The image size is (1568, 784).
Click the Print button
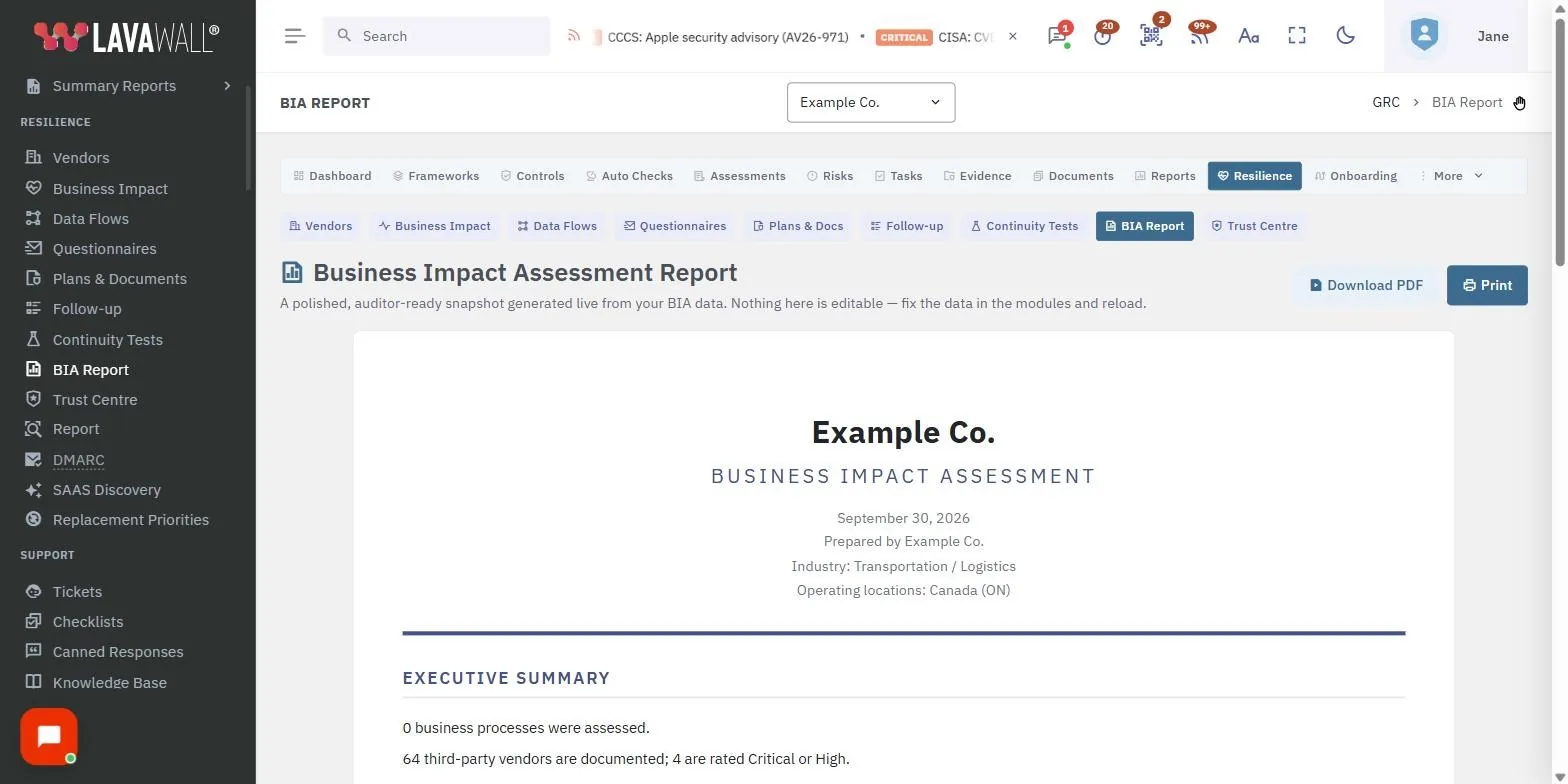tap(1487, 285)
